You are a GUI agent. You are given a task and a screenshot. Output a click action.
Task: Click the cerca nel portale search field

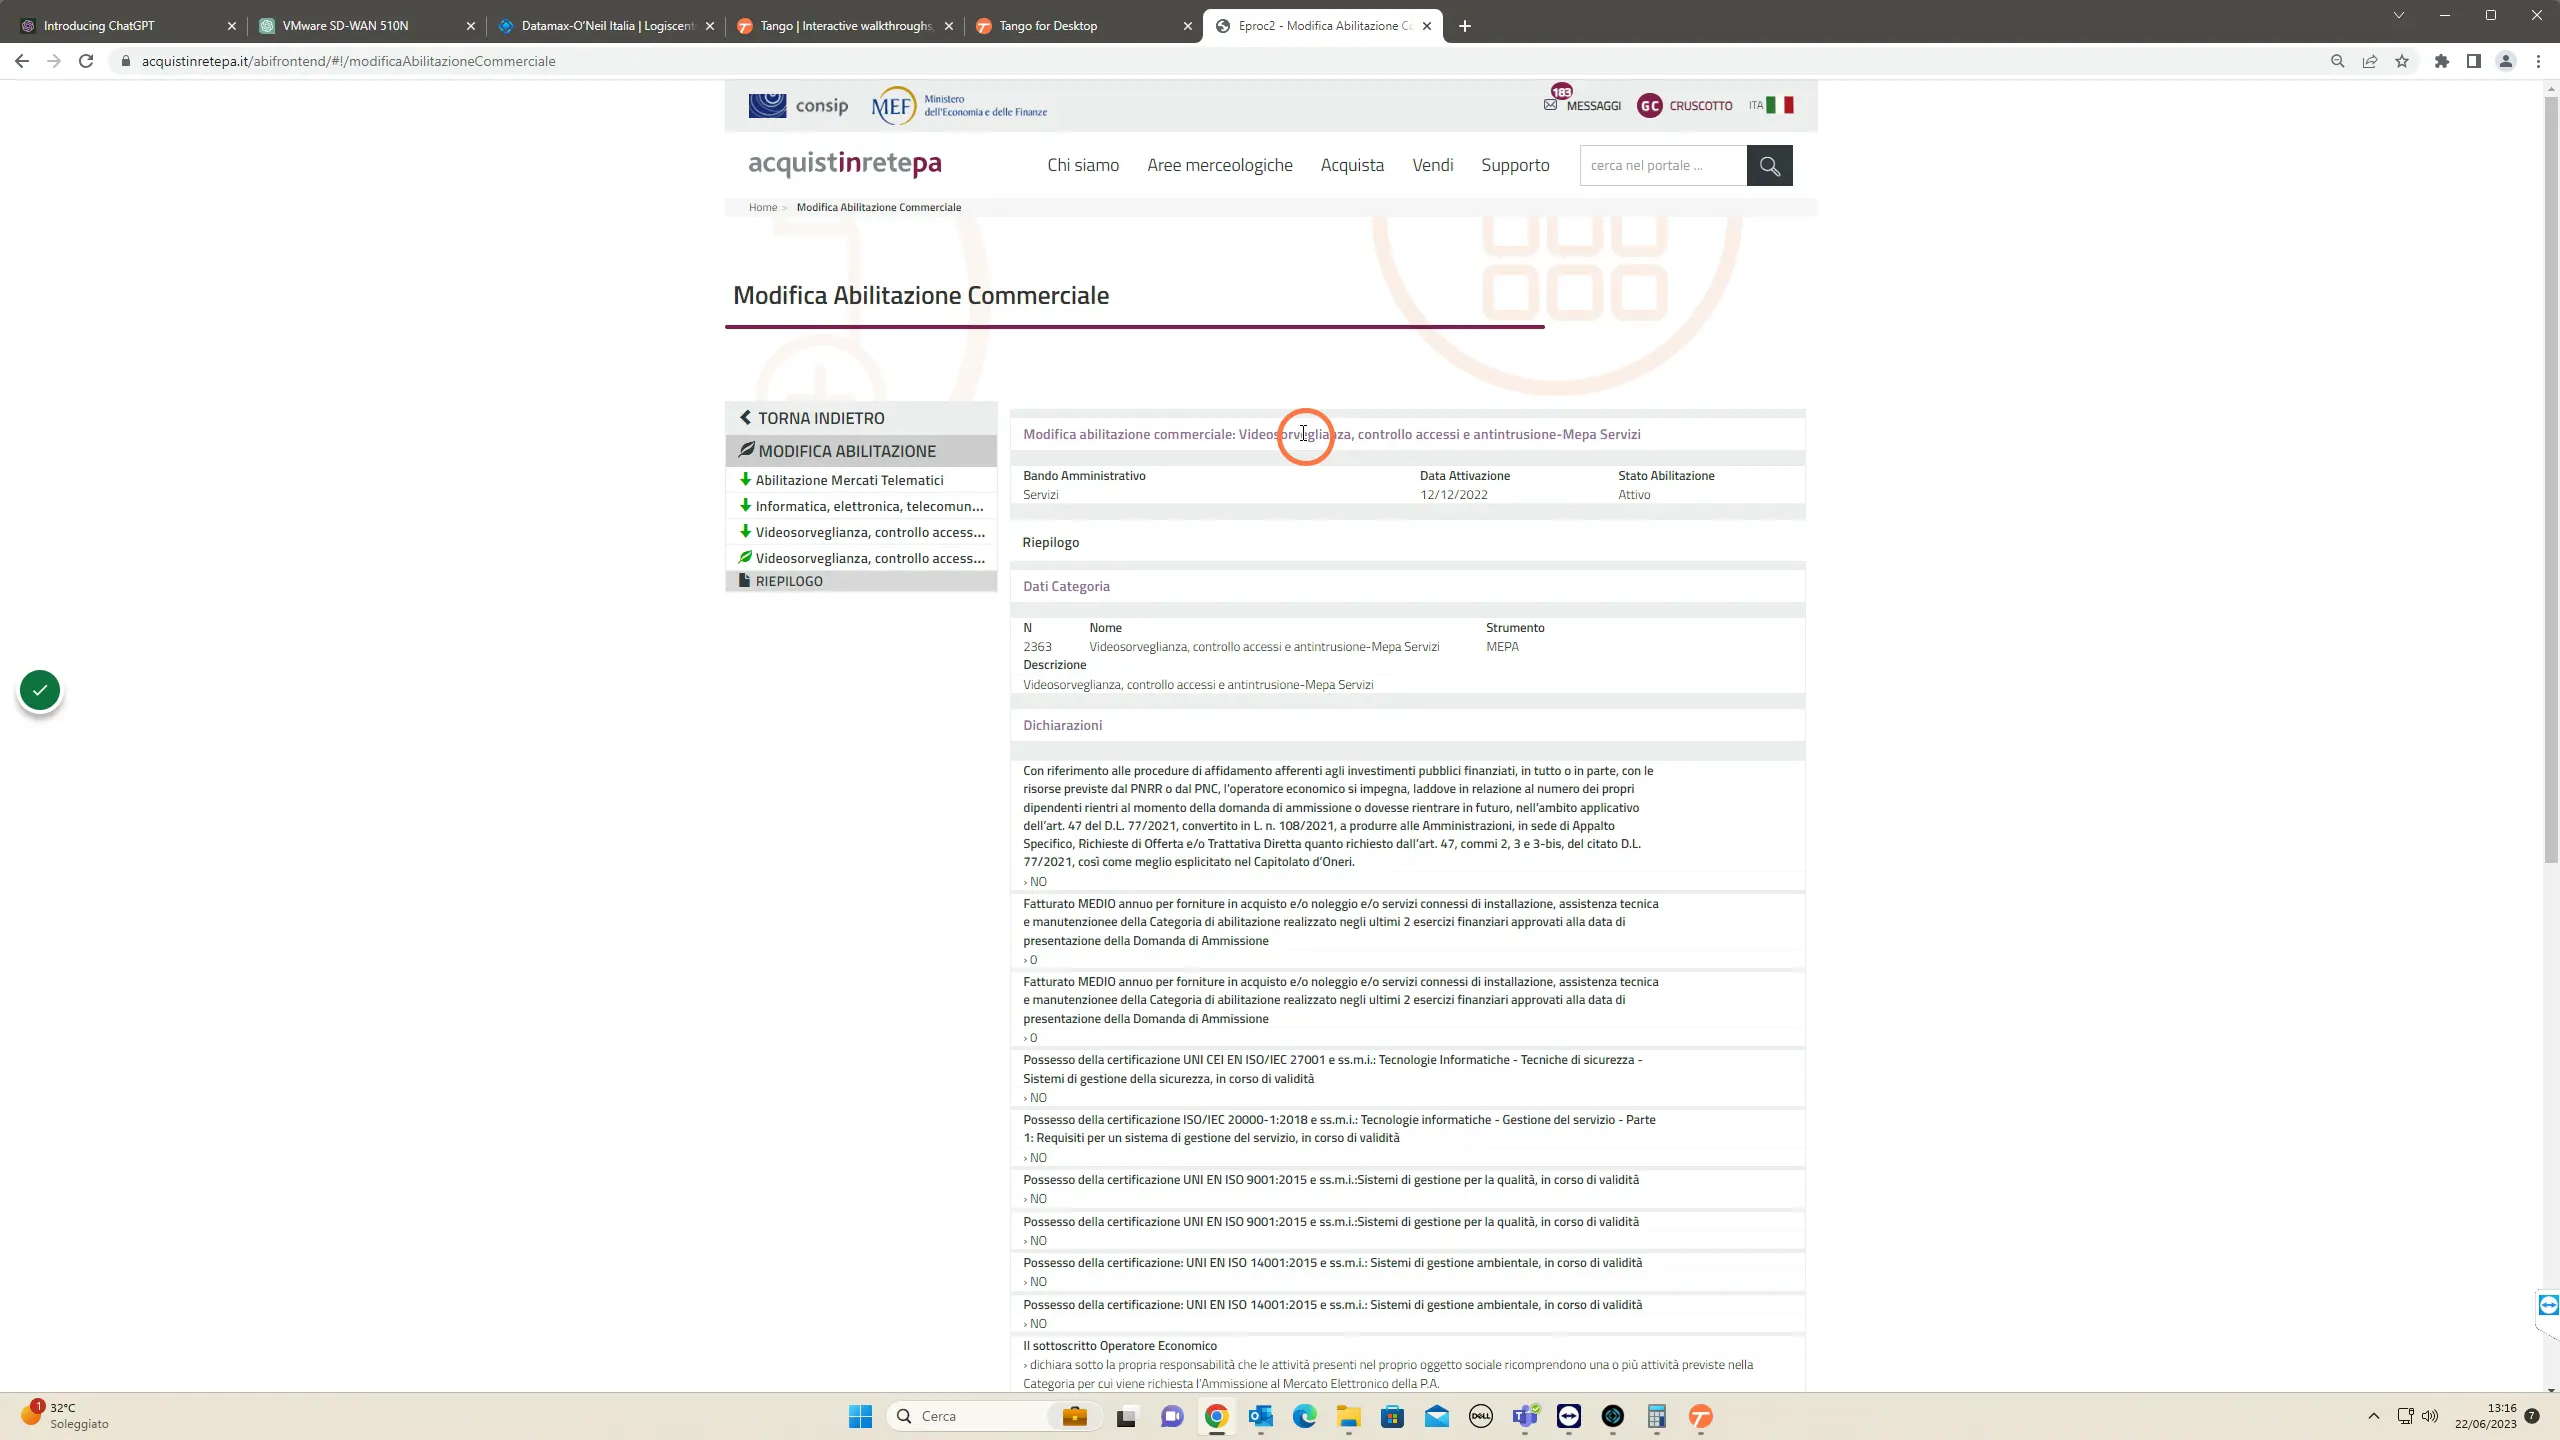pos(1663,166)
